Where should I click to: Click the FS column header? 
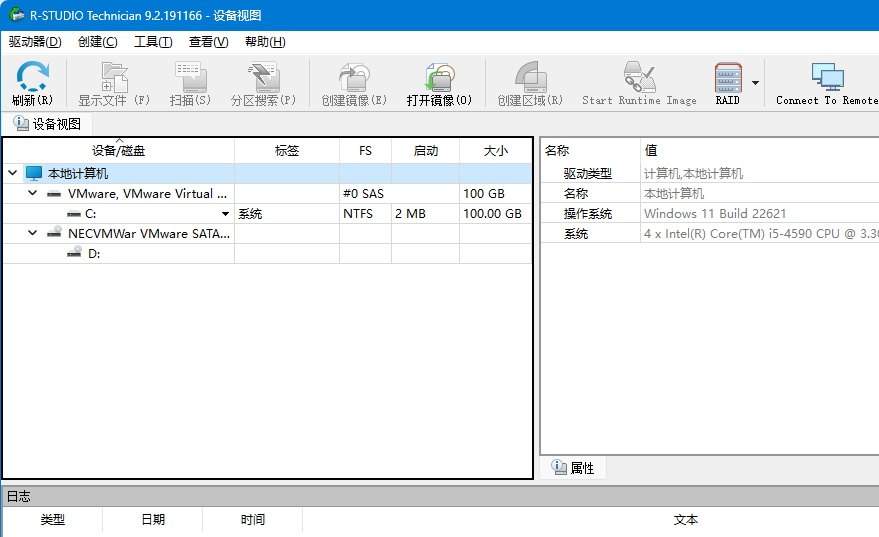[366, 151]
